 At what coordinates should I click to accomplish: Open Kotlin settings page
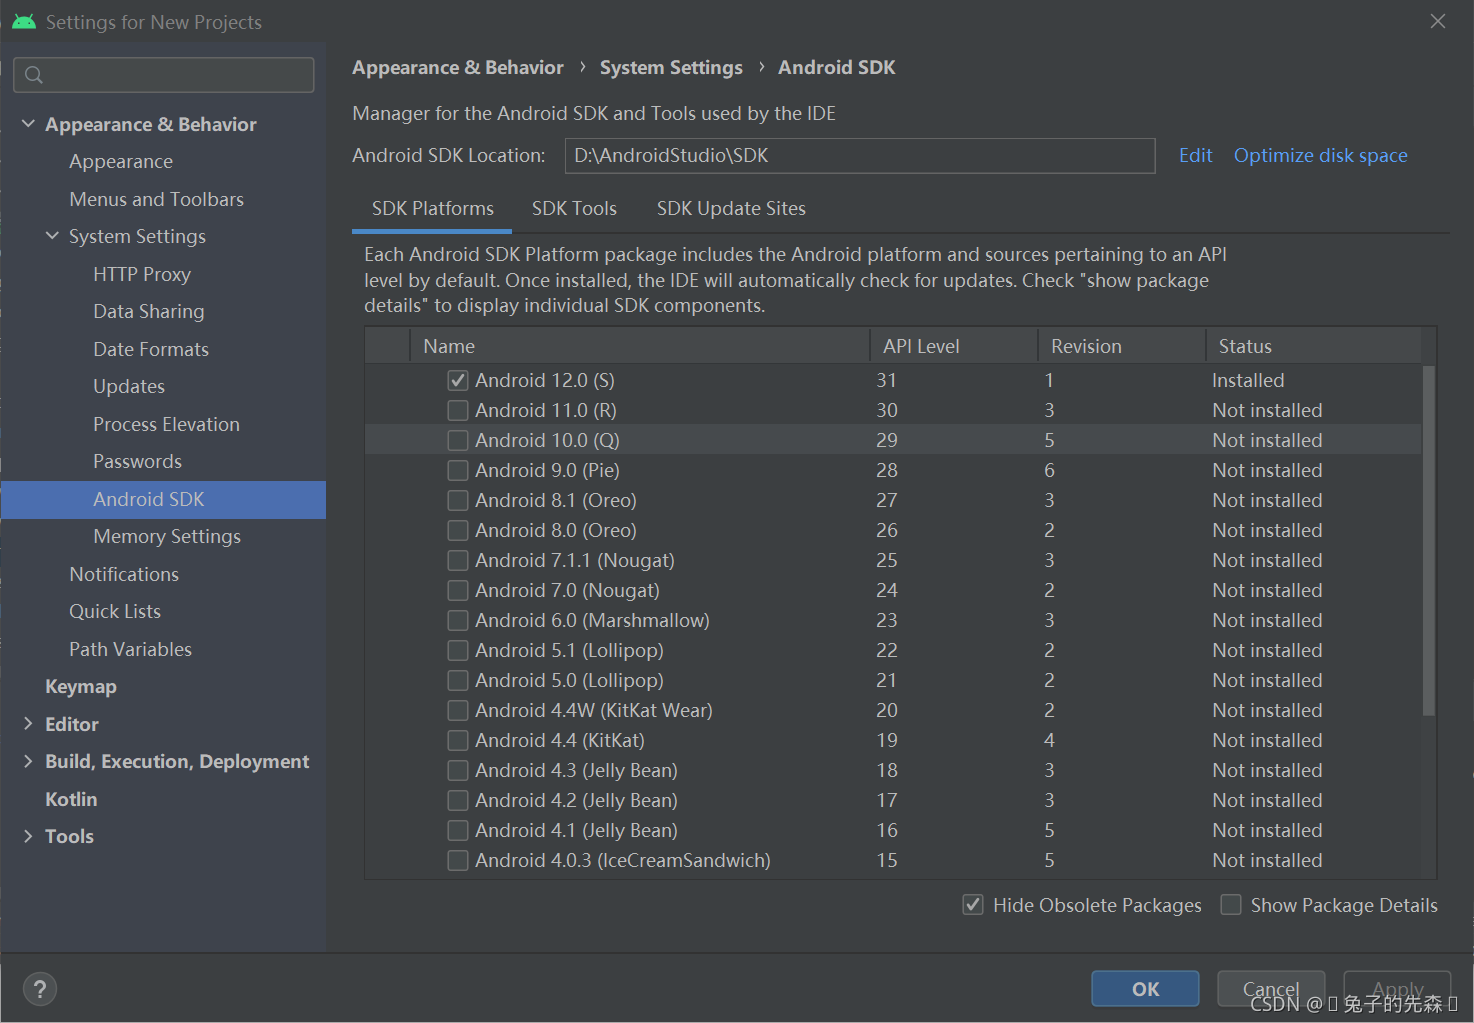pyautogui.click(x=71, y=799)
